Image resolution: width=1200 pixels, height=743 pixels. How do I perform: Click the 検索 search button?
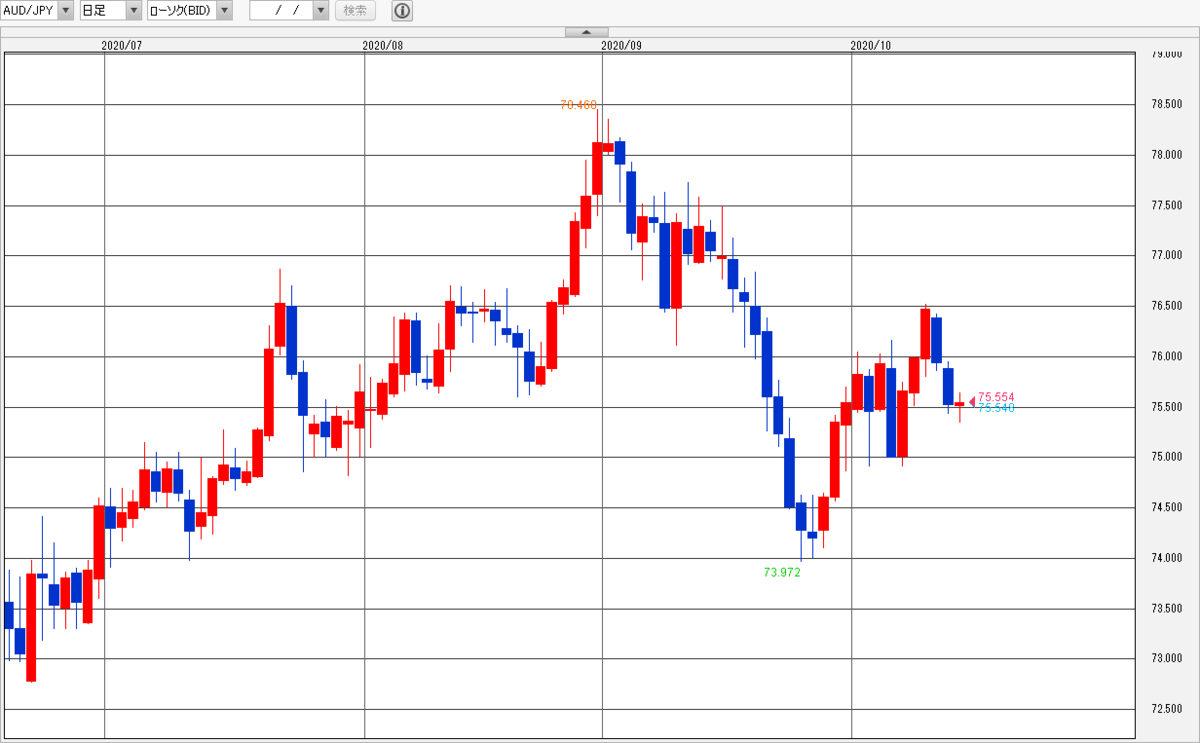pos(354,11)
